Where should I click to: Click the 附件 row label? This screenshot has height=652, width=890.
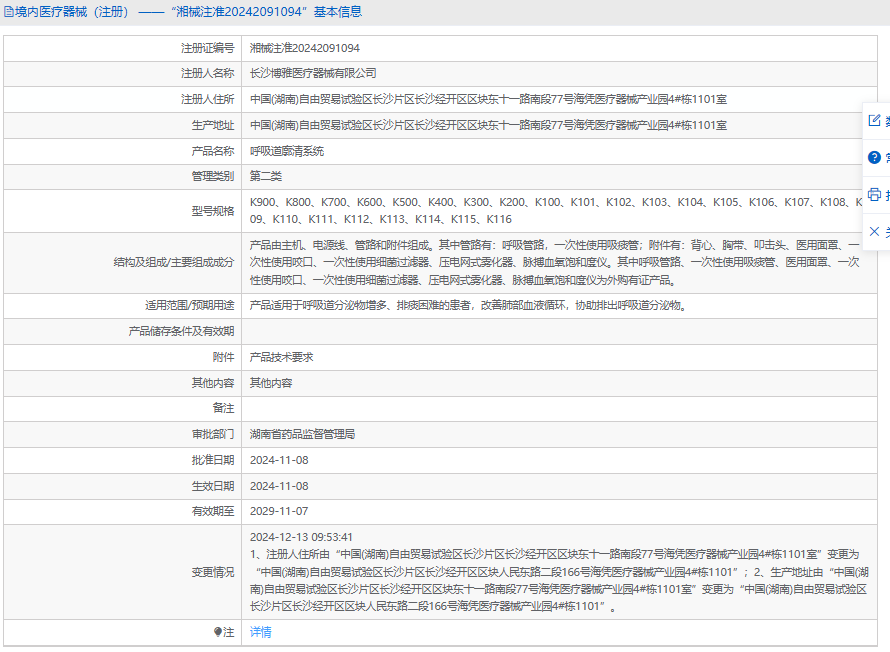[x=223, y=357]
